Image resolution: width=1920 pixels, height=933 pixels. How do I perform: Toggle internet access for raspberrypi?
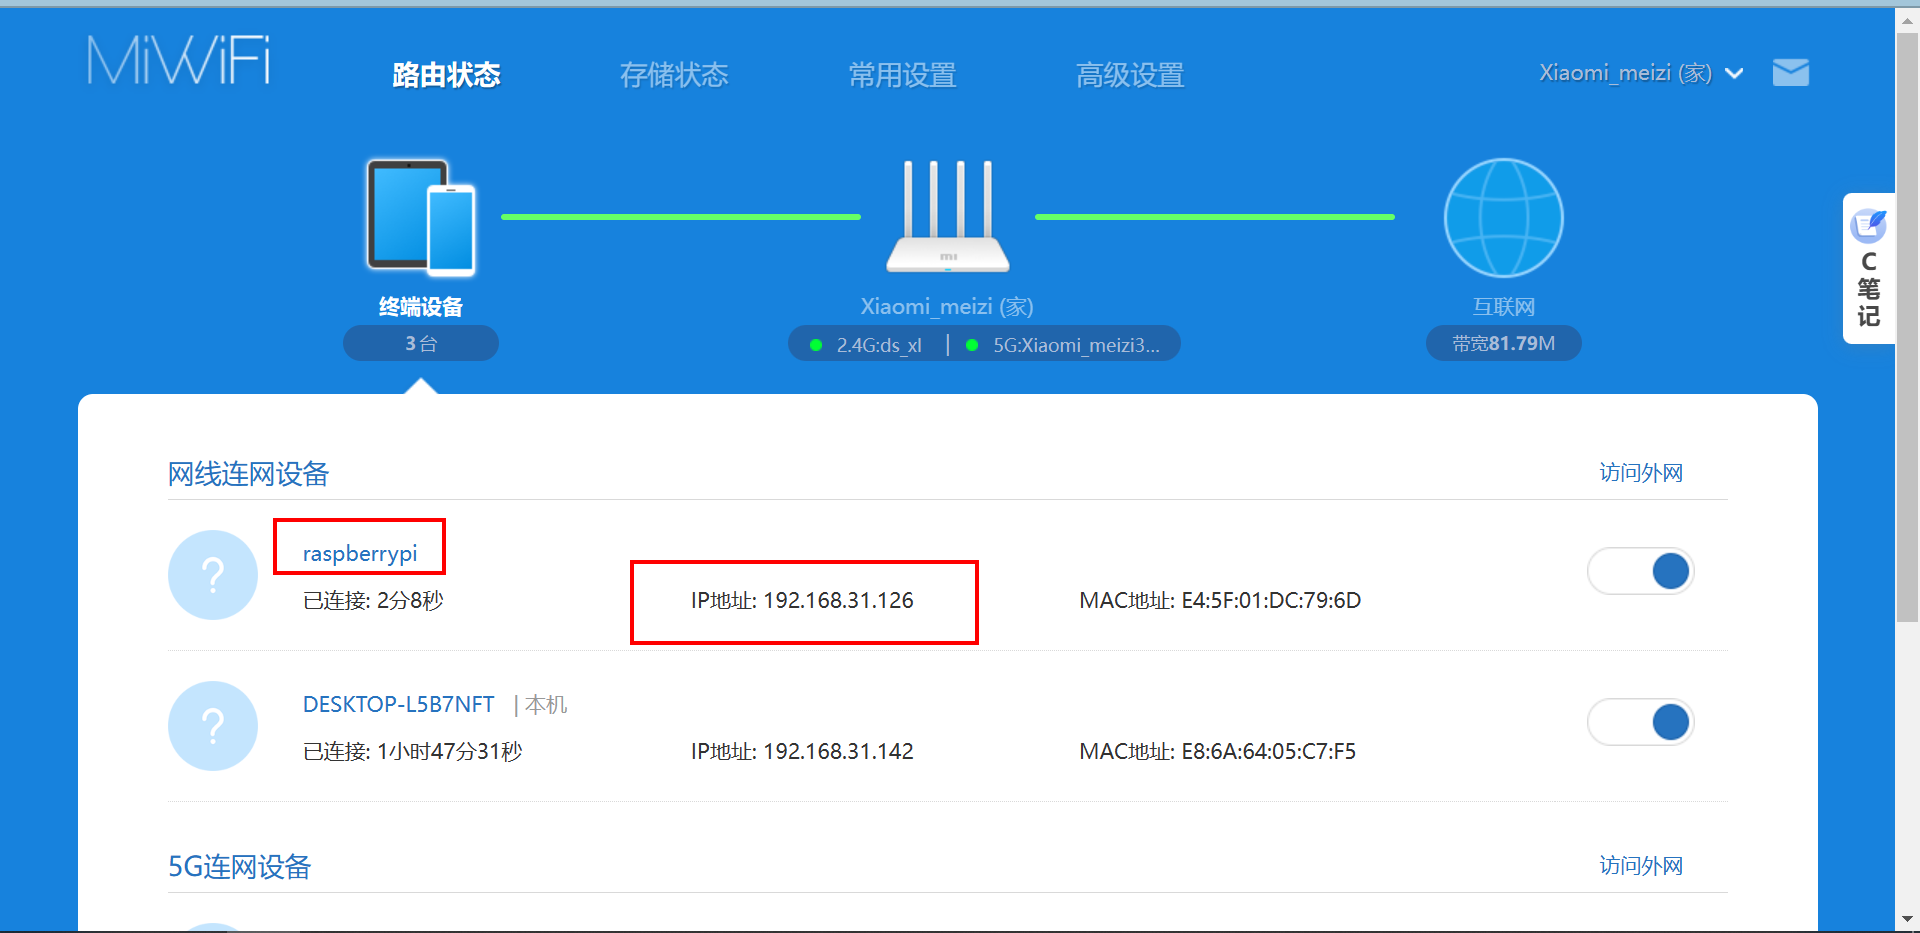1640,571
